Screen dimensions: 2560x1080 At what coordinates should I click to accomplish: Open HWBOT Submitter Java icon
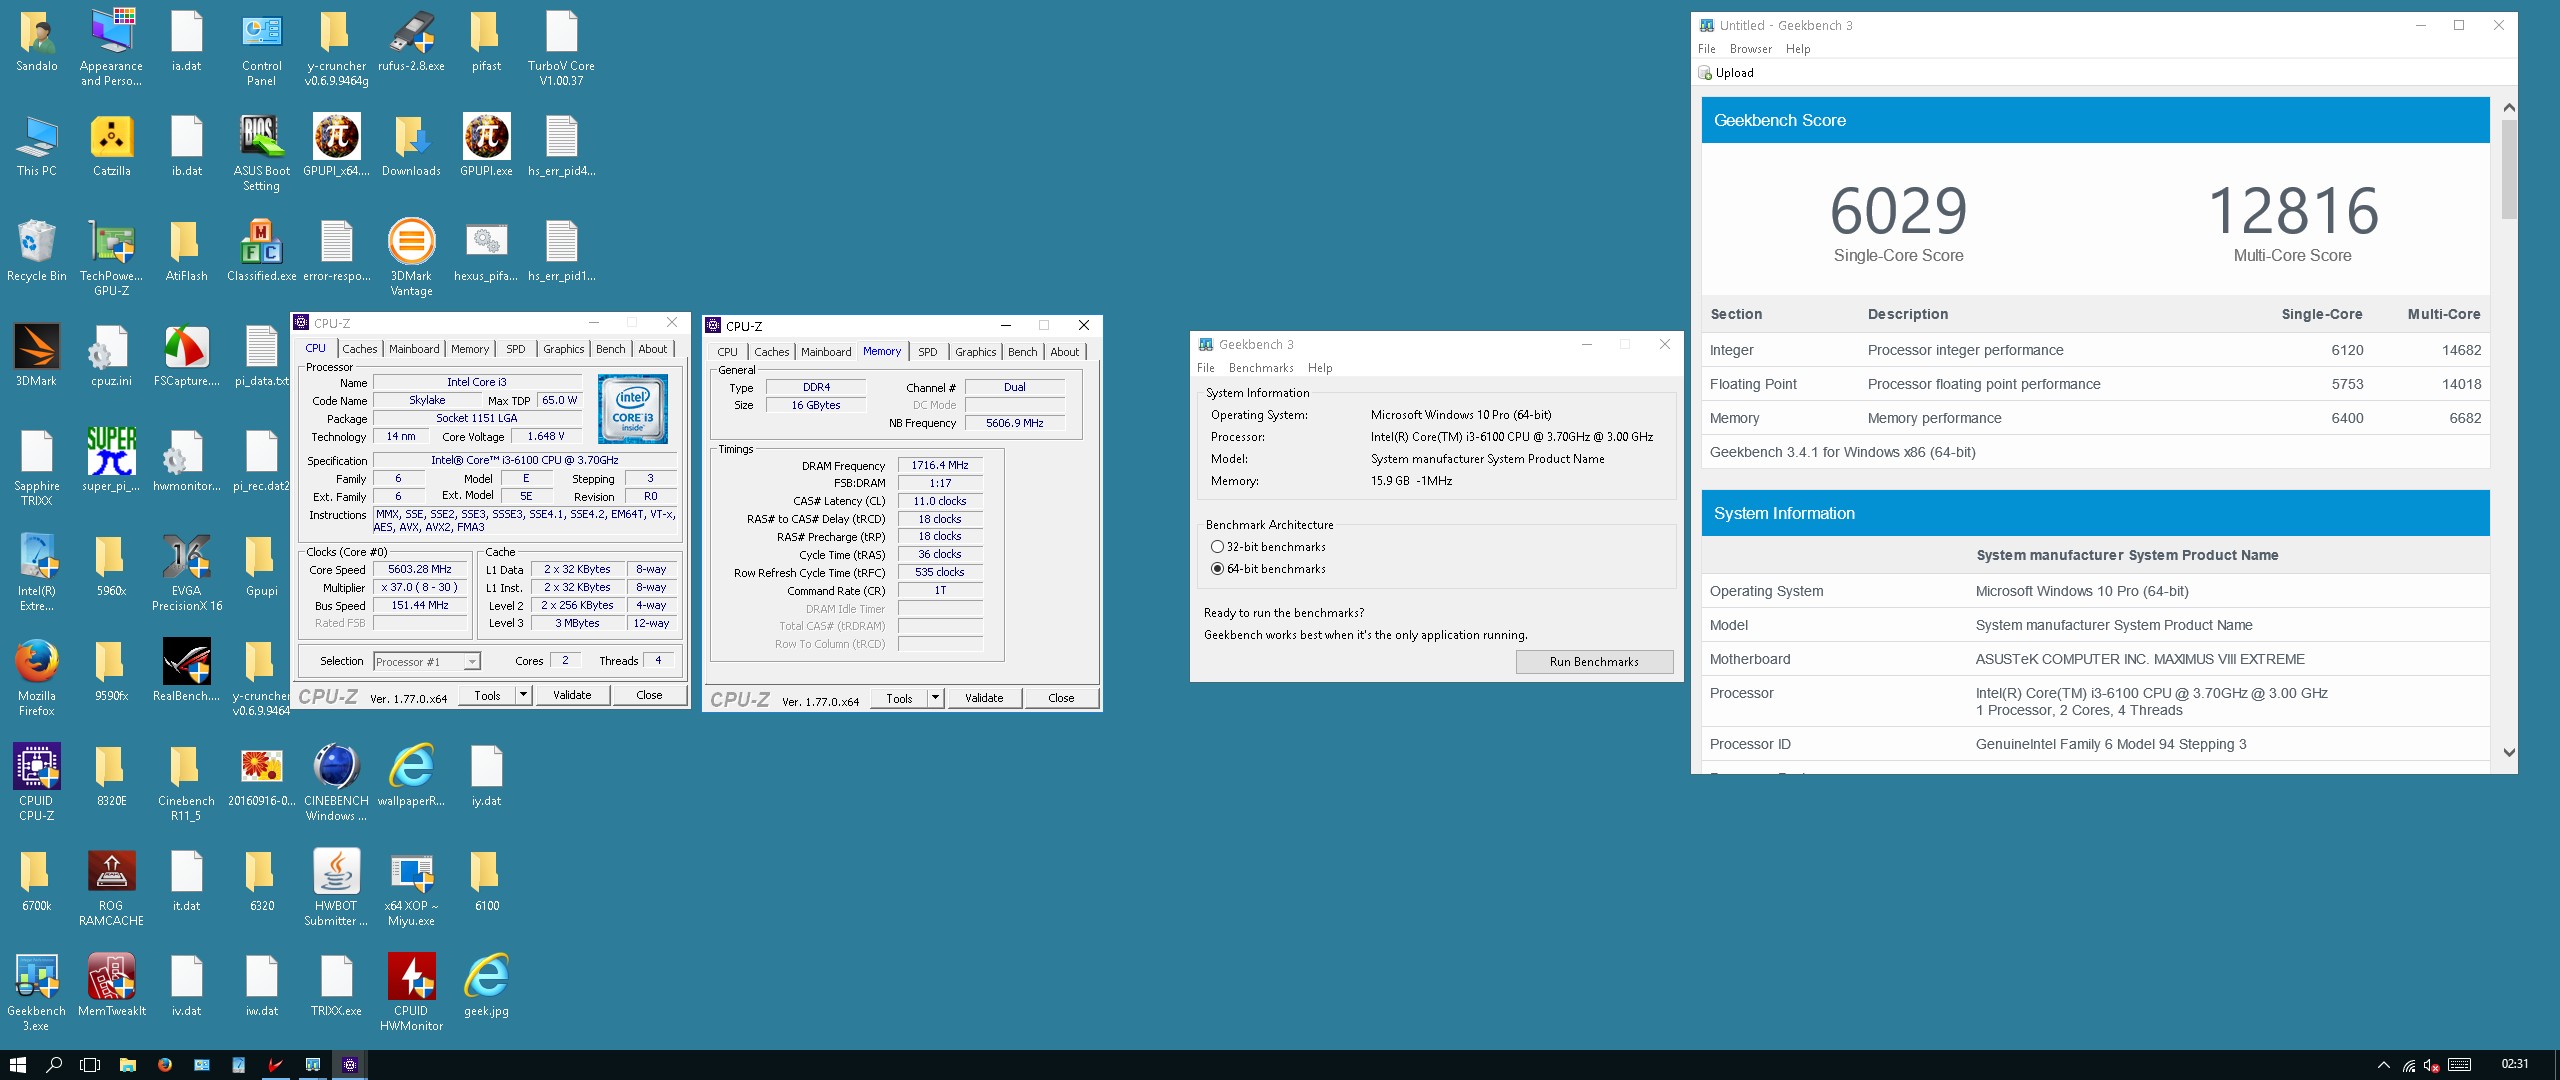point(336,888)
